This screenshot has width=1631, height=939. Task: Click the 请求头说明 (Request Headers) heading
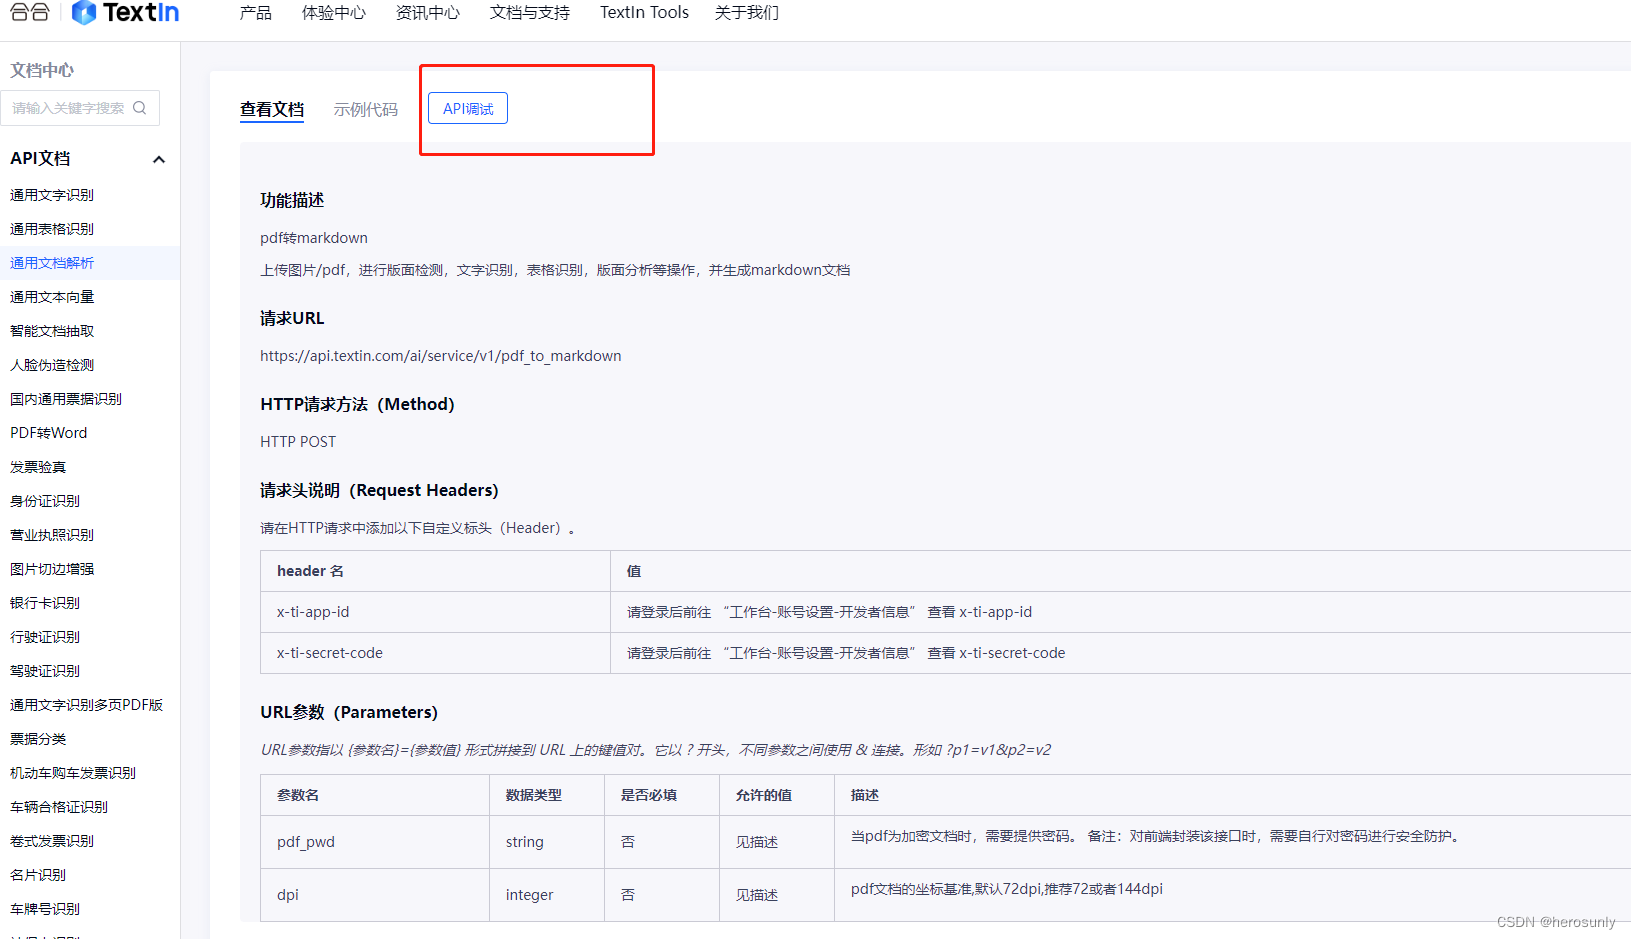379,491
